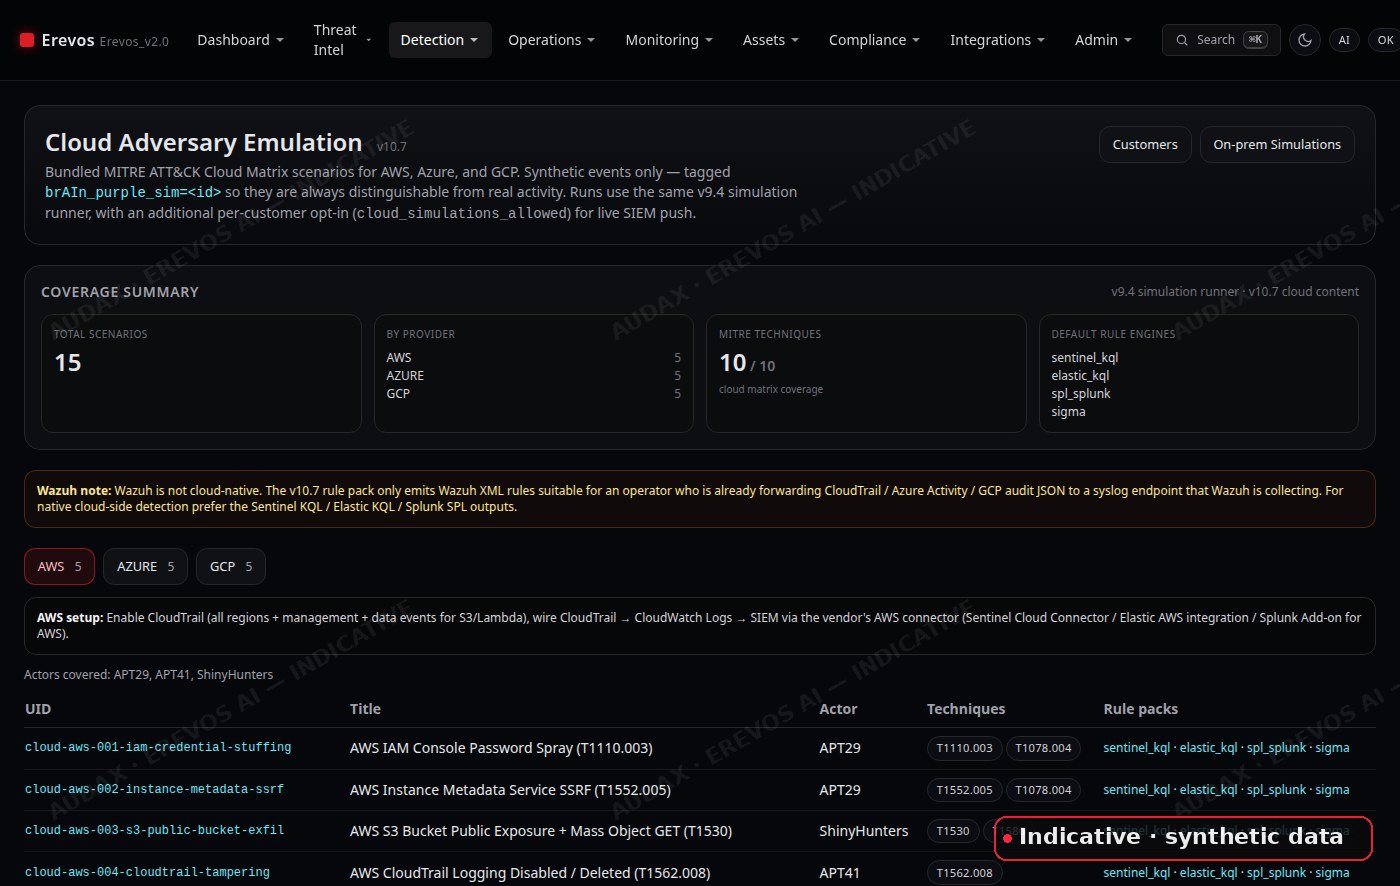Open the Admin dropdown
The image size is (1400, 886).
[x=1103, y=40]
